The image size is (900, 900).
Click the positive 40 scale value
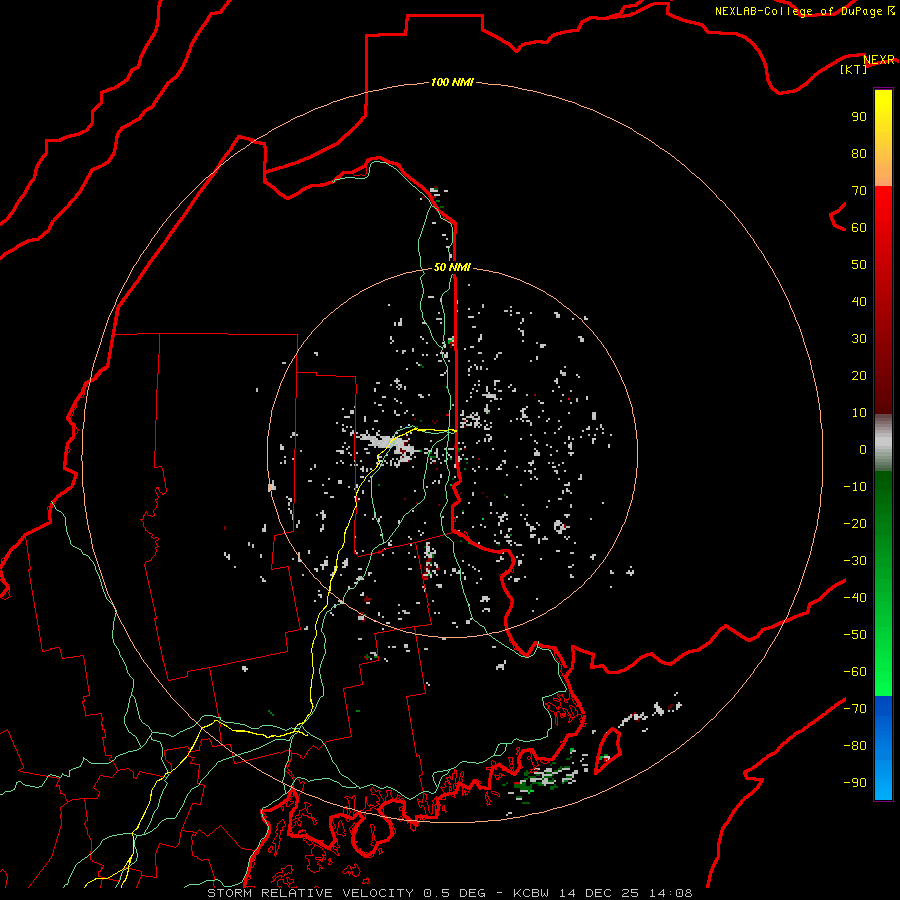(x=859, y=301)
